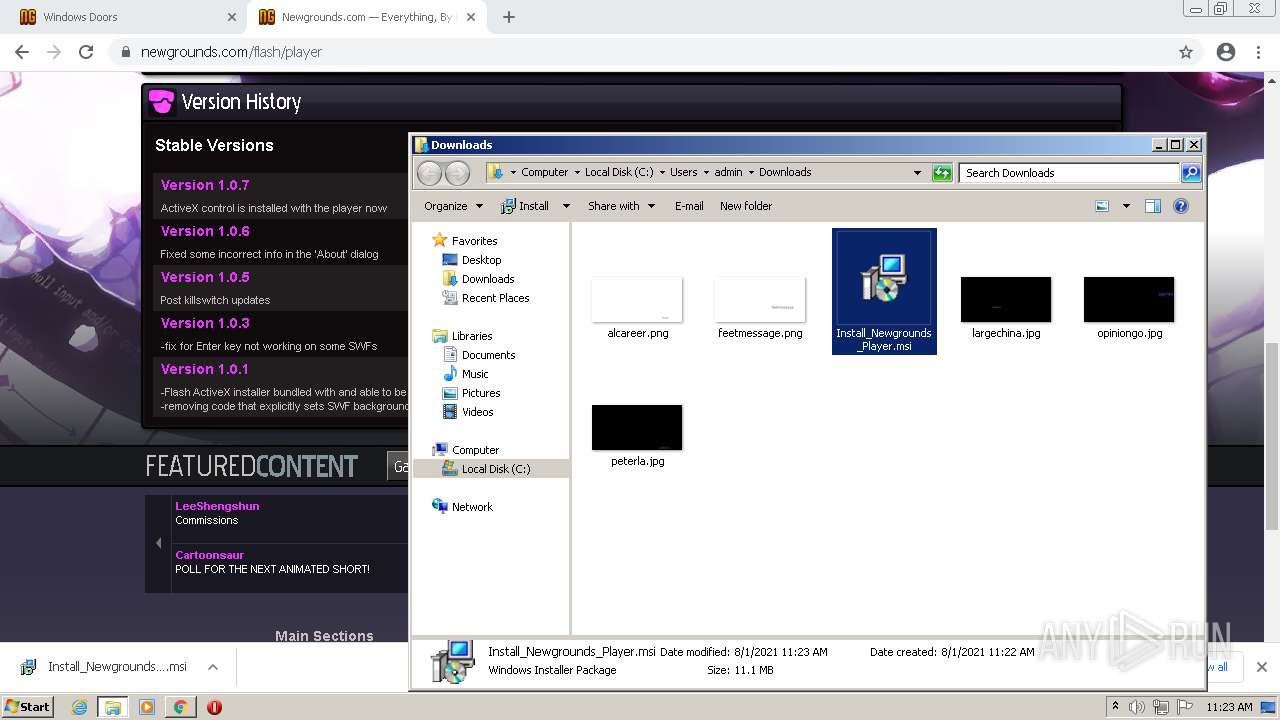Screen dimensions: 1280x720
Task: Refresh the Downloads folder view
Action: pos(942,173)
